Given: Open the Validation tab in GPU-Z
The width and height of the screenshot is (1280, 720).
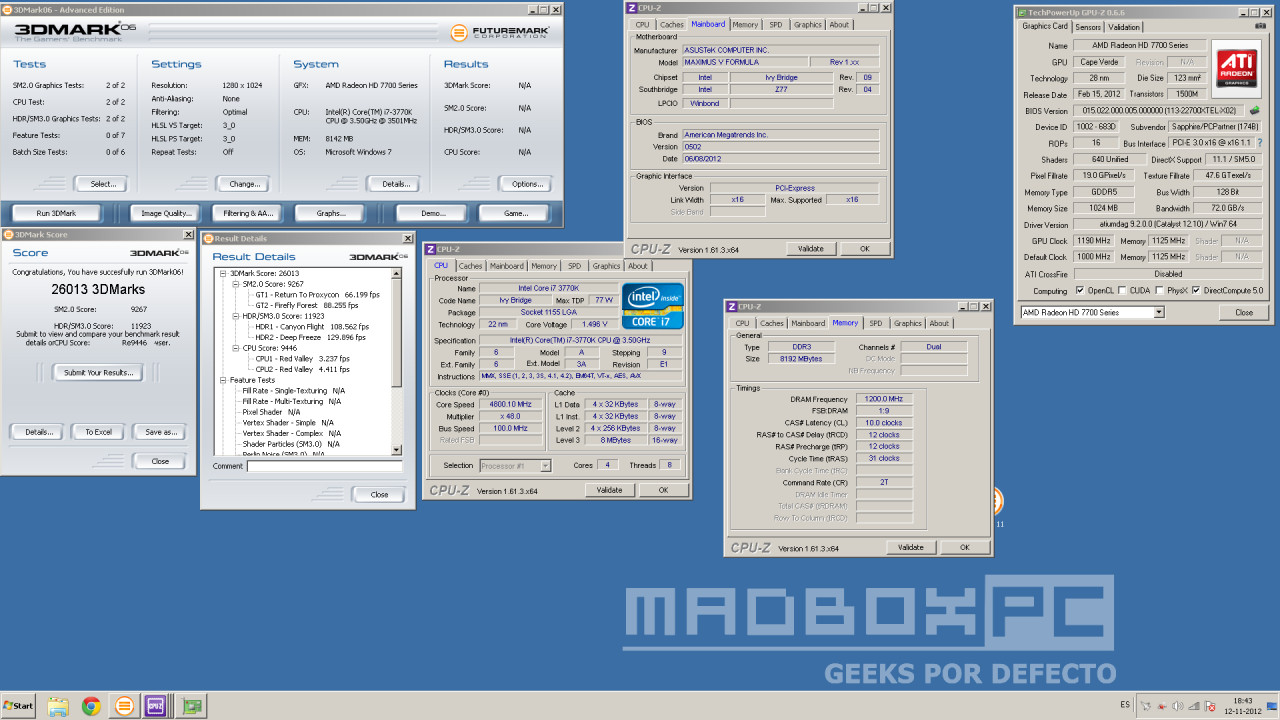Looking at the screenshot, I should [1124, 27].
